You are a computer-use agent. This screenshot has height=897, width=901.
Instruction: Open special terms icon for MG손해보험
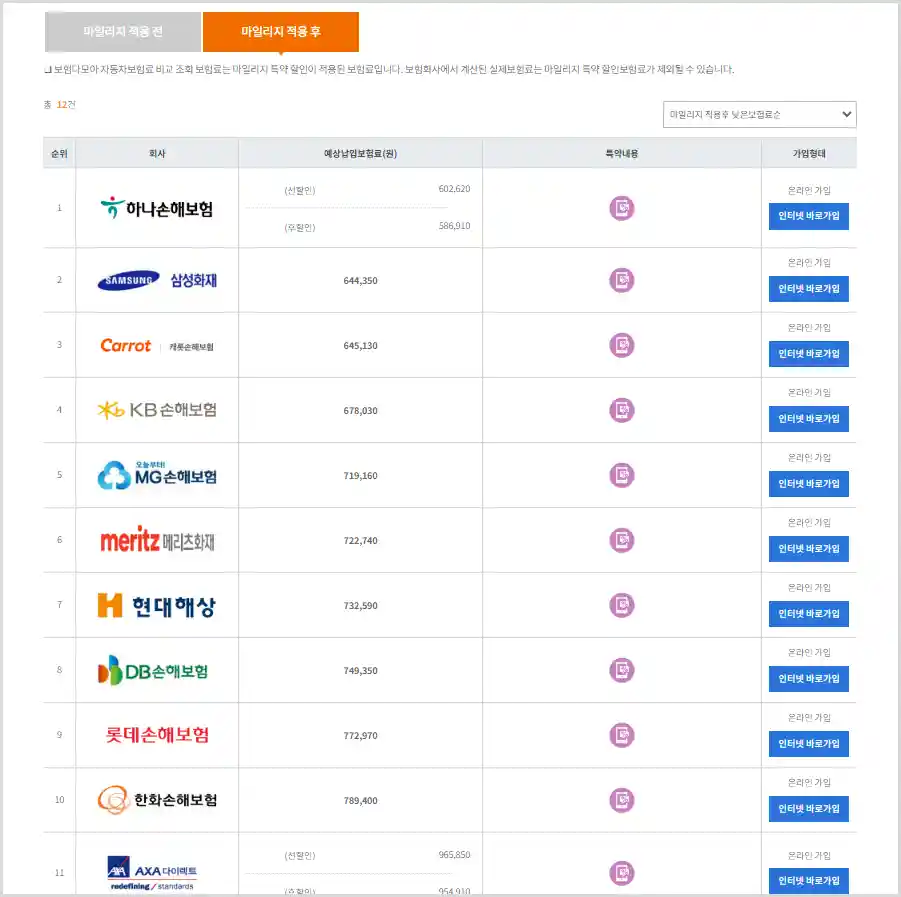coord(622,475)
